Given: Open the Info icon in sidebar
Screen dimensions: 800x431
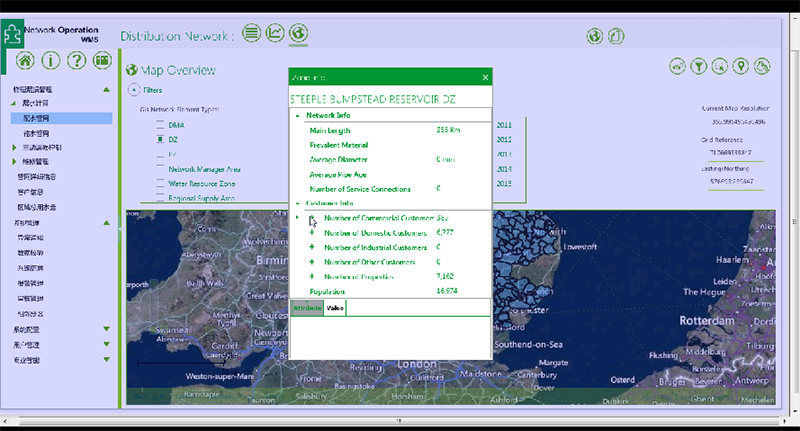Looking at the screenshot, I should tap(52, 61).
